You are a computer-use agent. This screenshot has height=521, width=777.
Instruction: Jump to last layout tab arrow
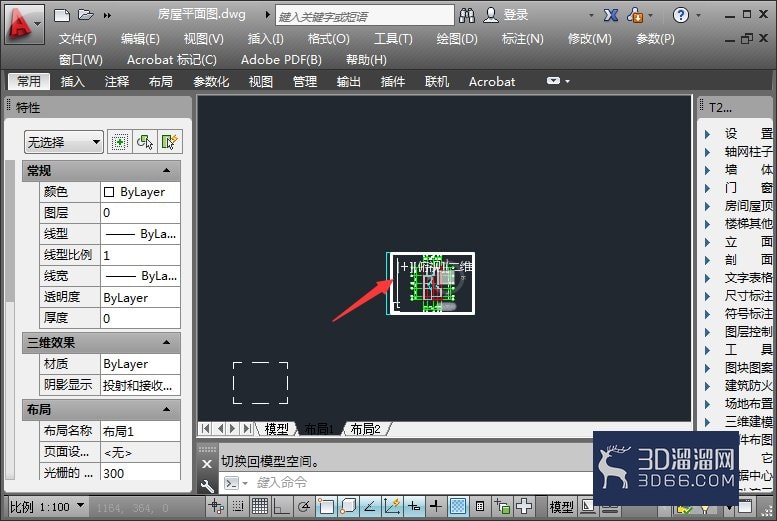[x=247, y=428]
